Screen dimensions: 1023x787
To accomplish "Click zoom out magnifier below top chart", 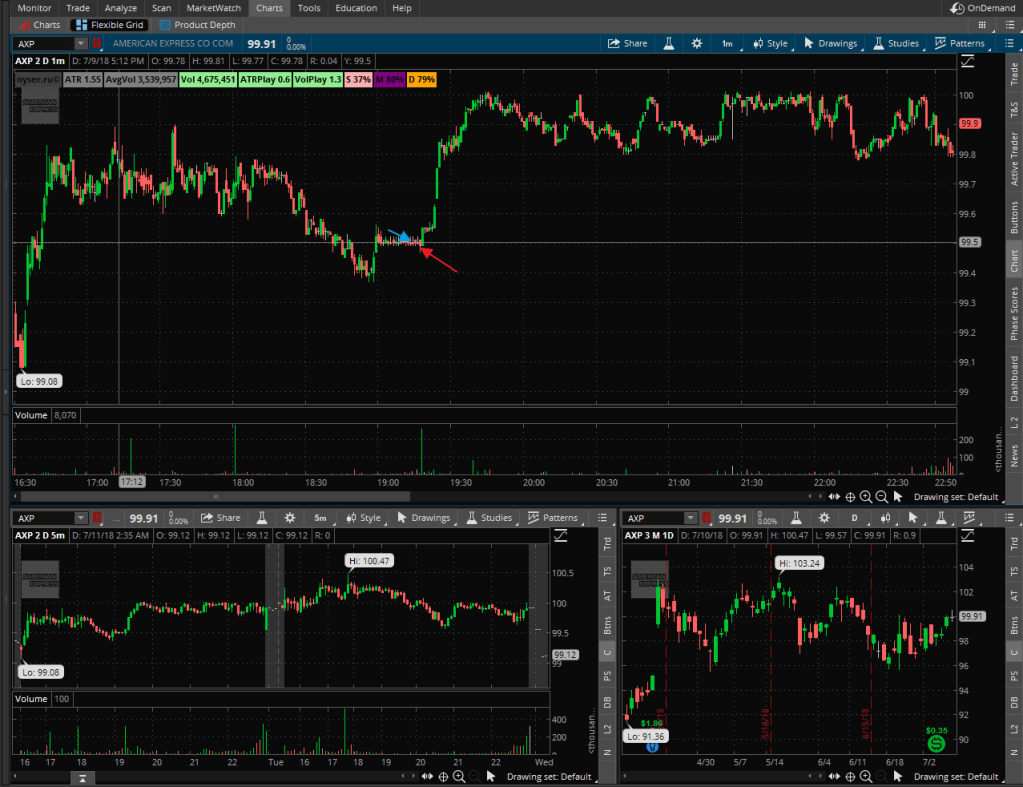I will 882,497.
